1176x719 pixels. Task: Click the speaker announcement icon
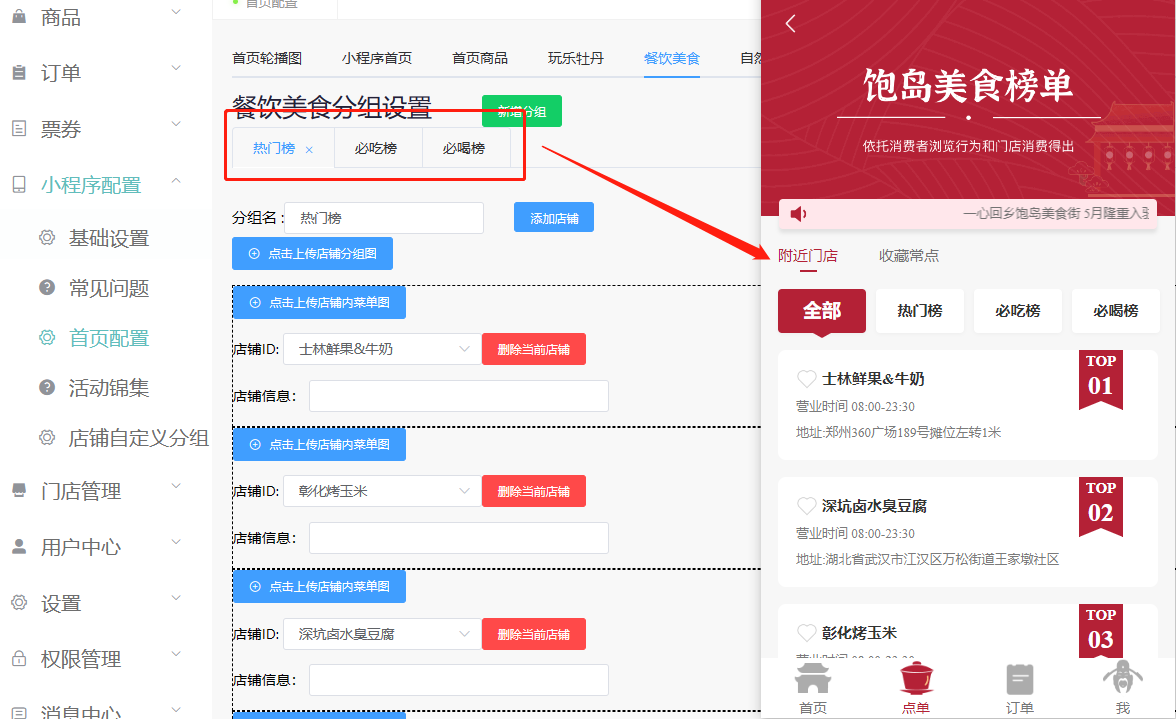[798, 214]
